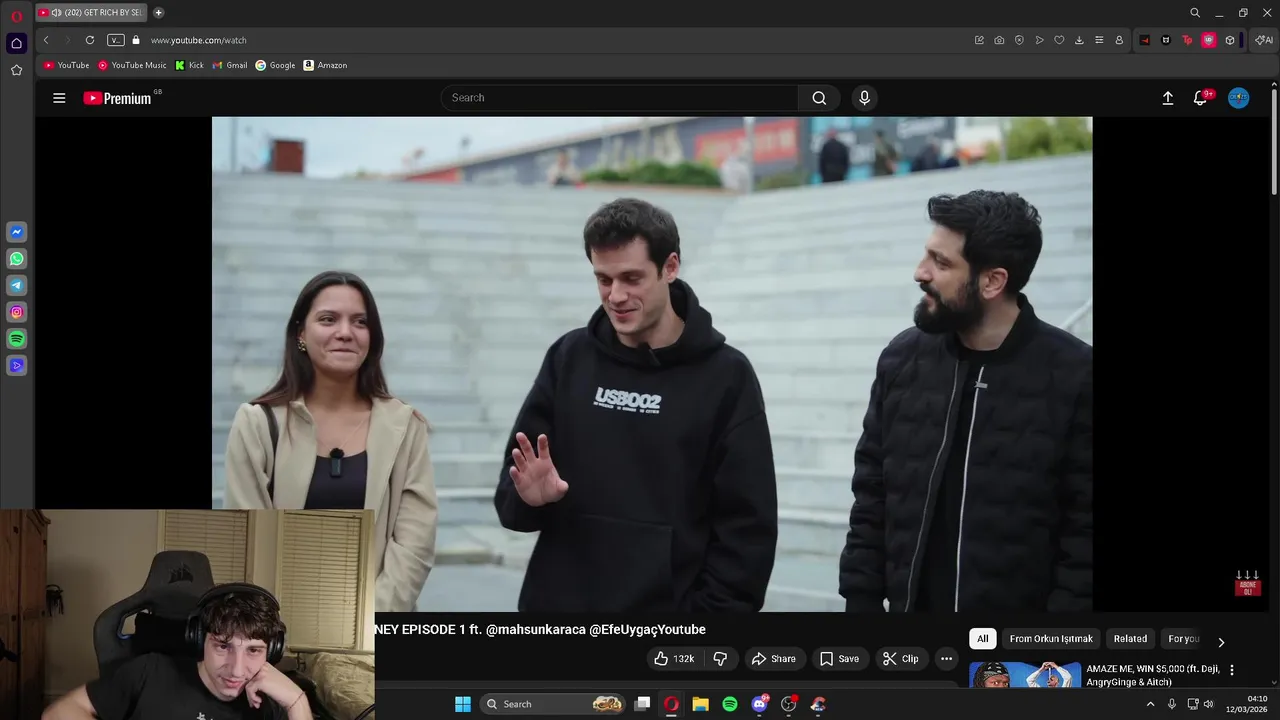This screenshot has width=1280, height=720.
Task: Open the Opera main menu logo
Action: (16, 16)
